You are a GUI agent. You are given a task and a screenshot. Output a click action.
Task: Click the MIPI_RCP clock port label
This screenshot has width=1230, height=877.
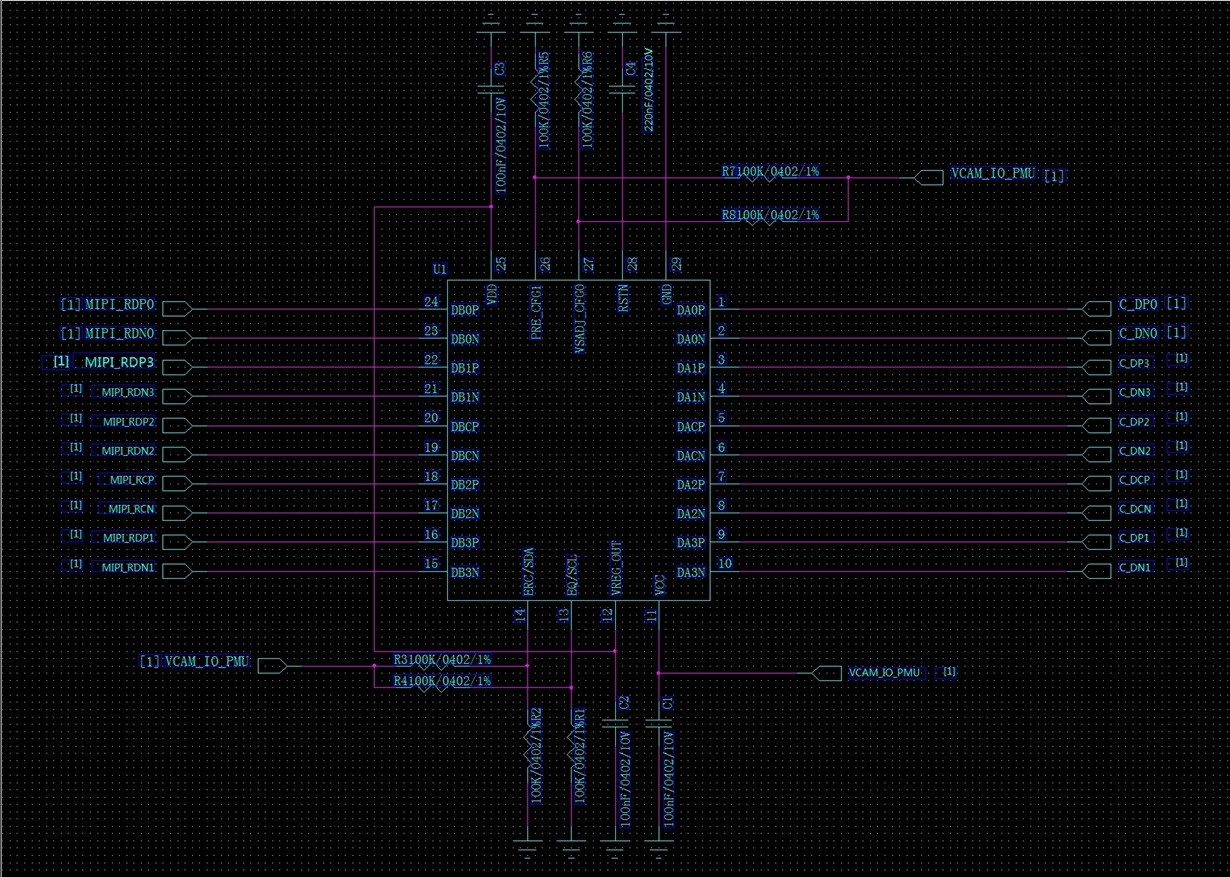tap(132, 480)
